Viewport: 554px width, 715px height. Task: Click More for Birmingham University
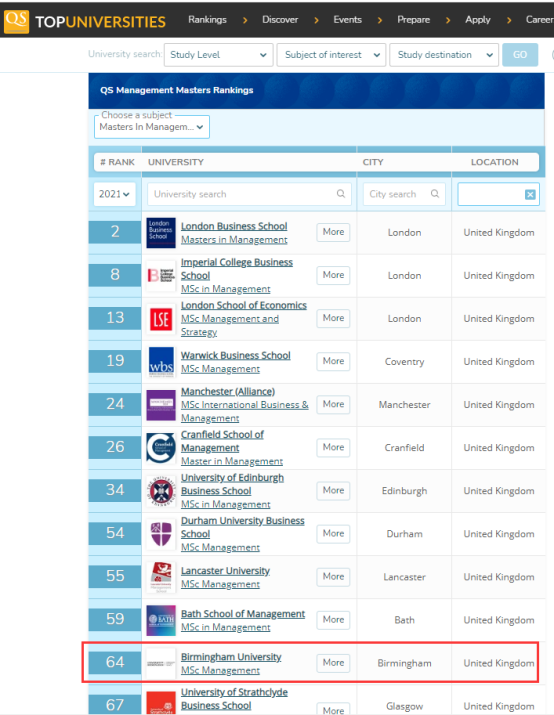click(333, 663)
